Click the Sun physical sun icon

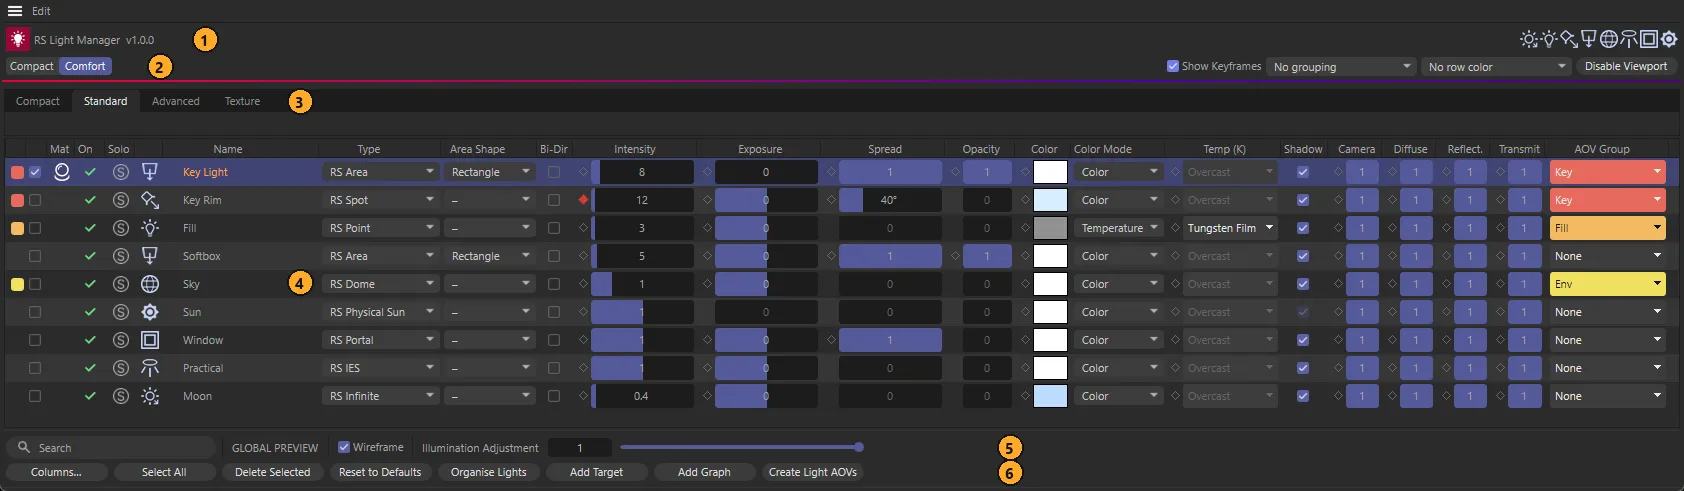pos(150,312)
